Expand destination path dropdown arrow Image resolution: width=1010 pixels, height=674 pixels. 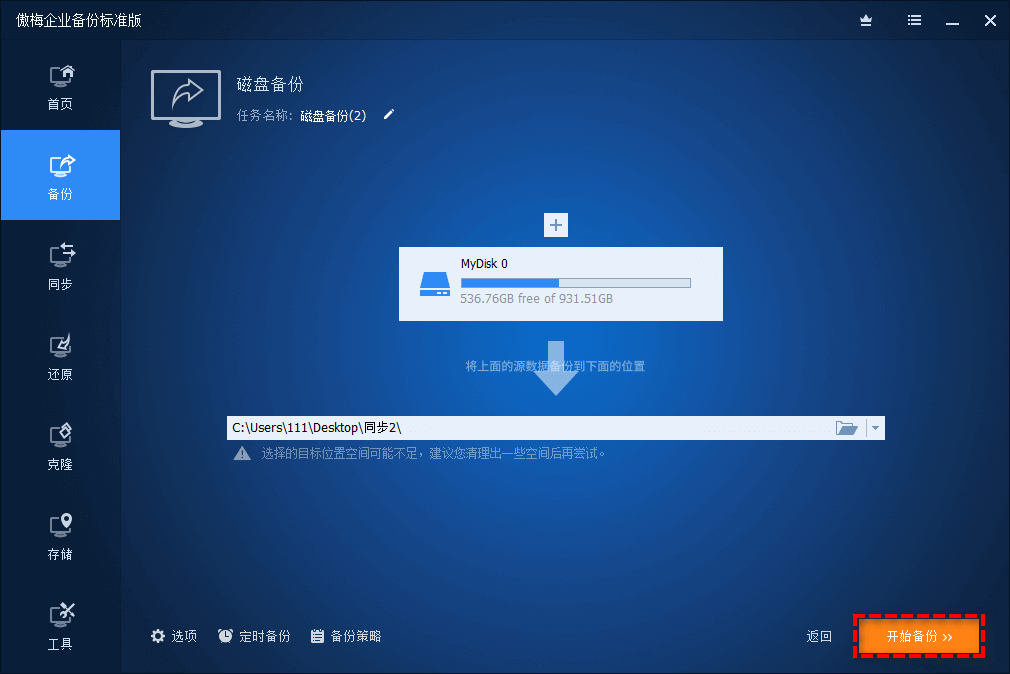(875, 428)
